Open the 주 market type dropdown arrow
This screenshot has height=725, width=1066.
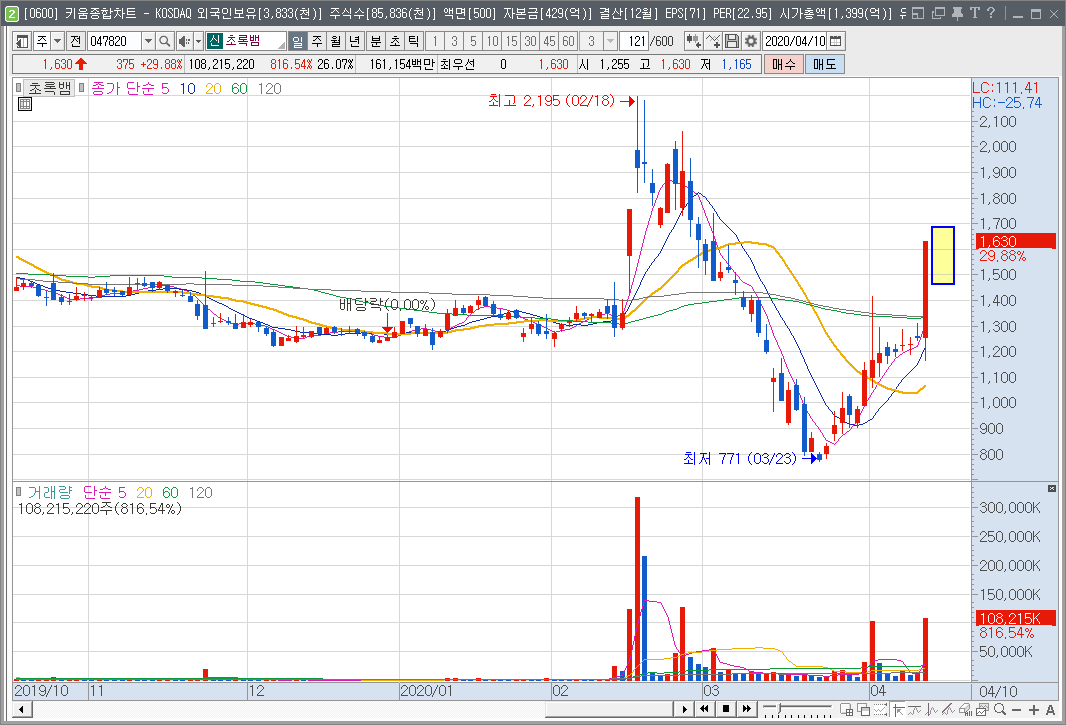click(x=58, y=41)
